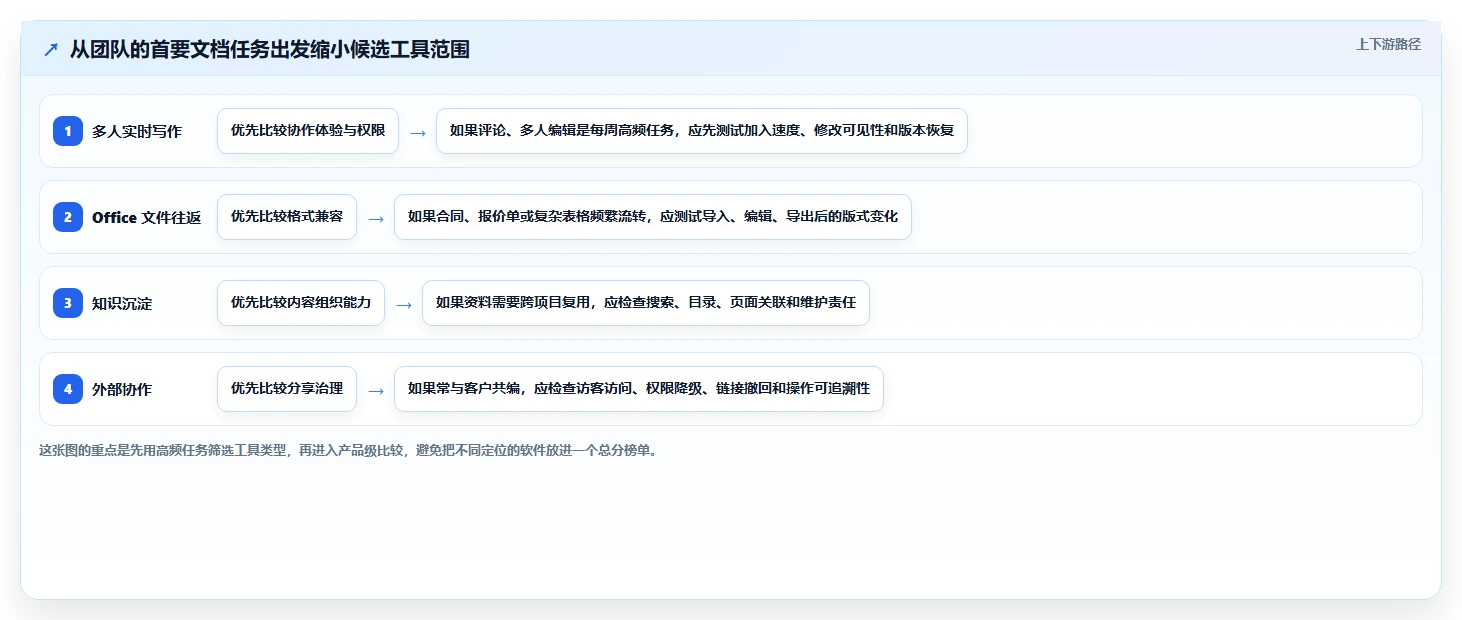Click the heading 从团队的首要文档任务出发缩小候选工具范围
The width and height of the screenshot is (1462, 620).
(x=270, y=49)
